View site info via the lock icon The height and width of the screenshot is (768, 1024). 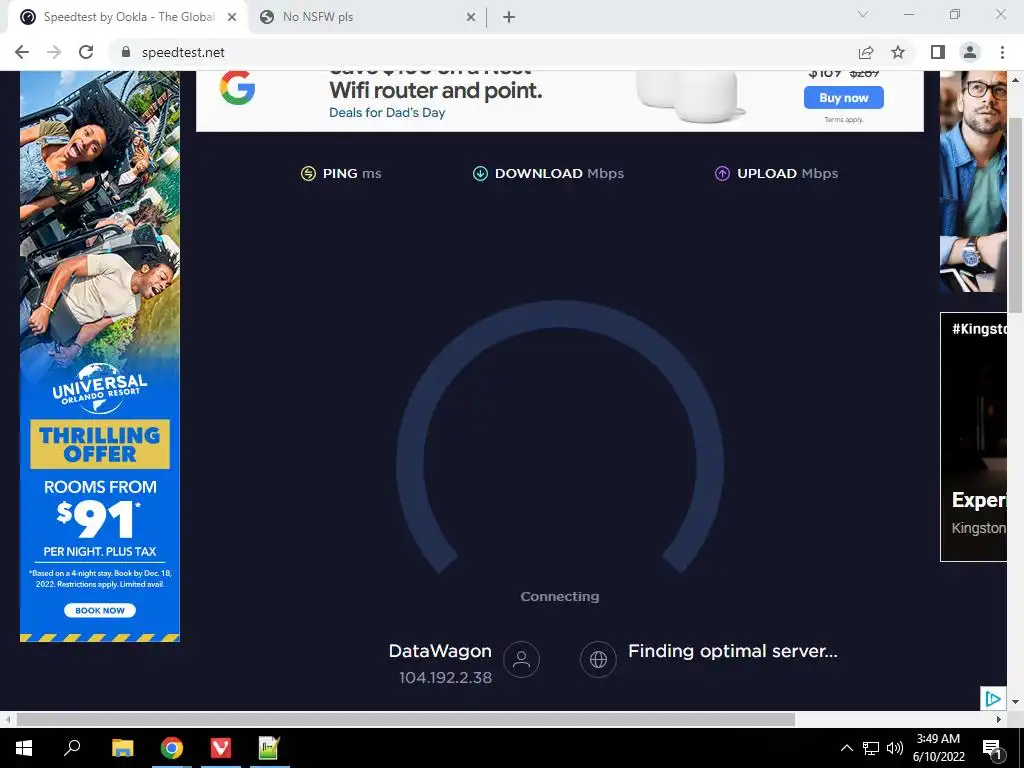pos(125,52)
